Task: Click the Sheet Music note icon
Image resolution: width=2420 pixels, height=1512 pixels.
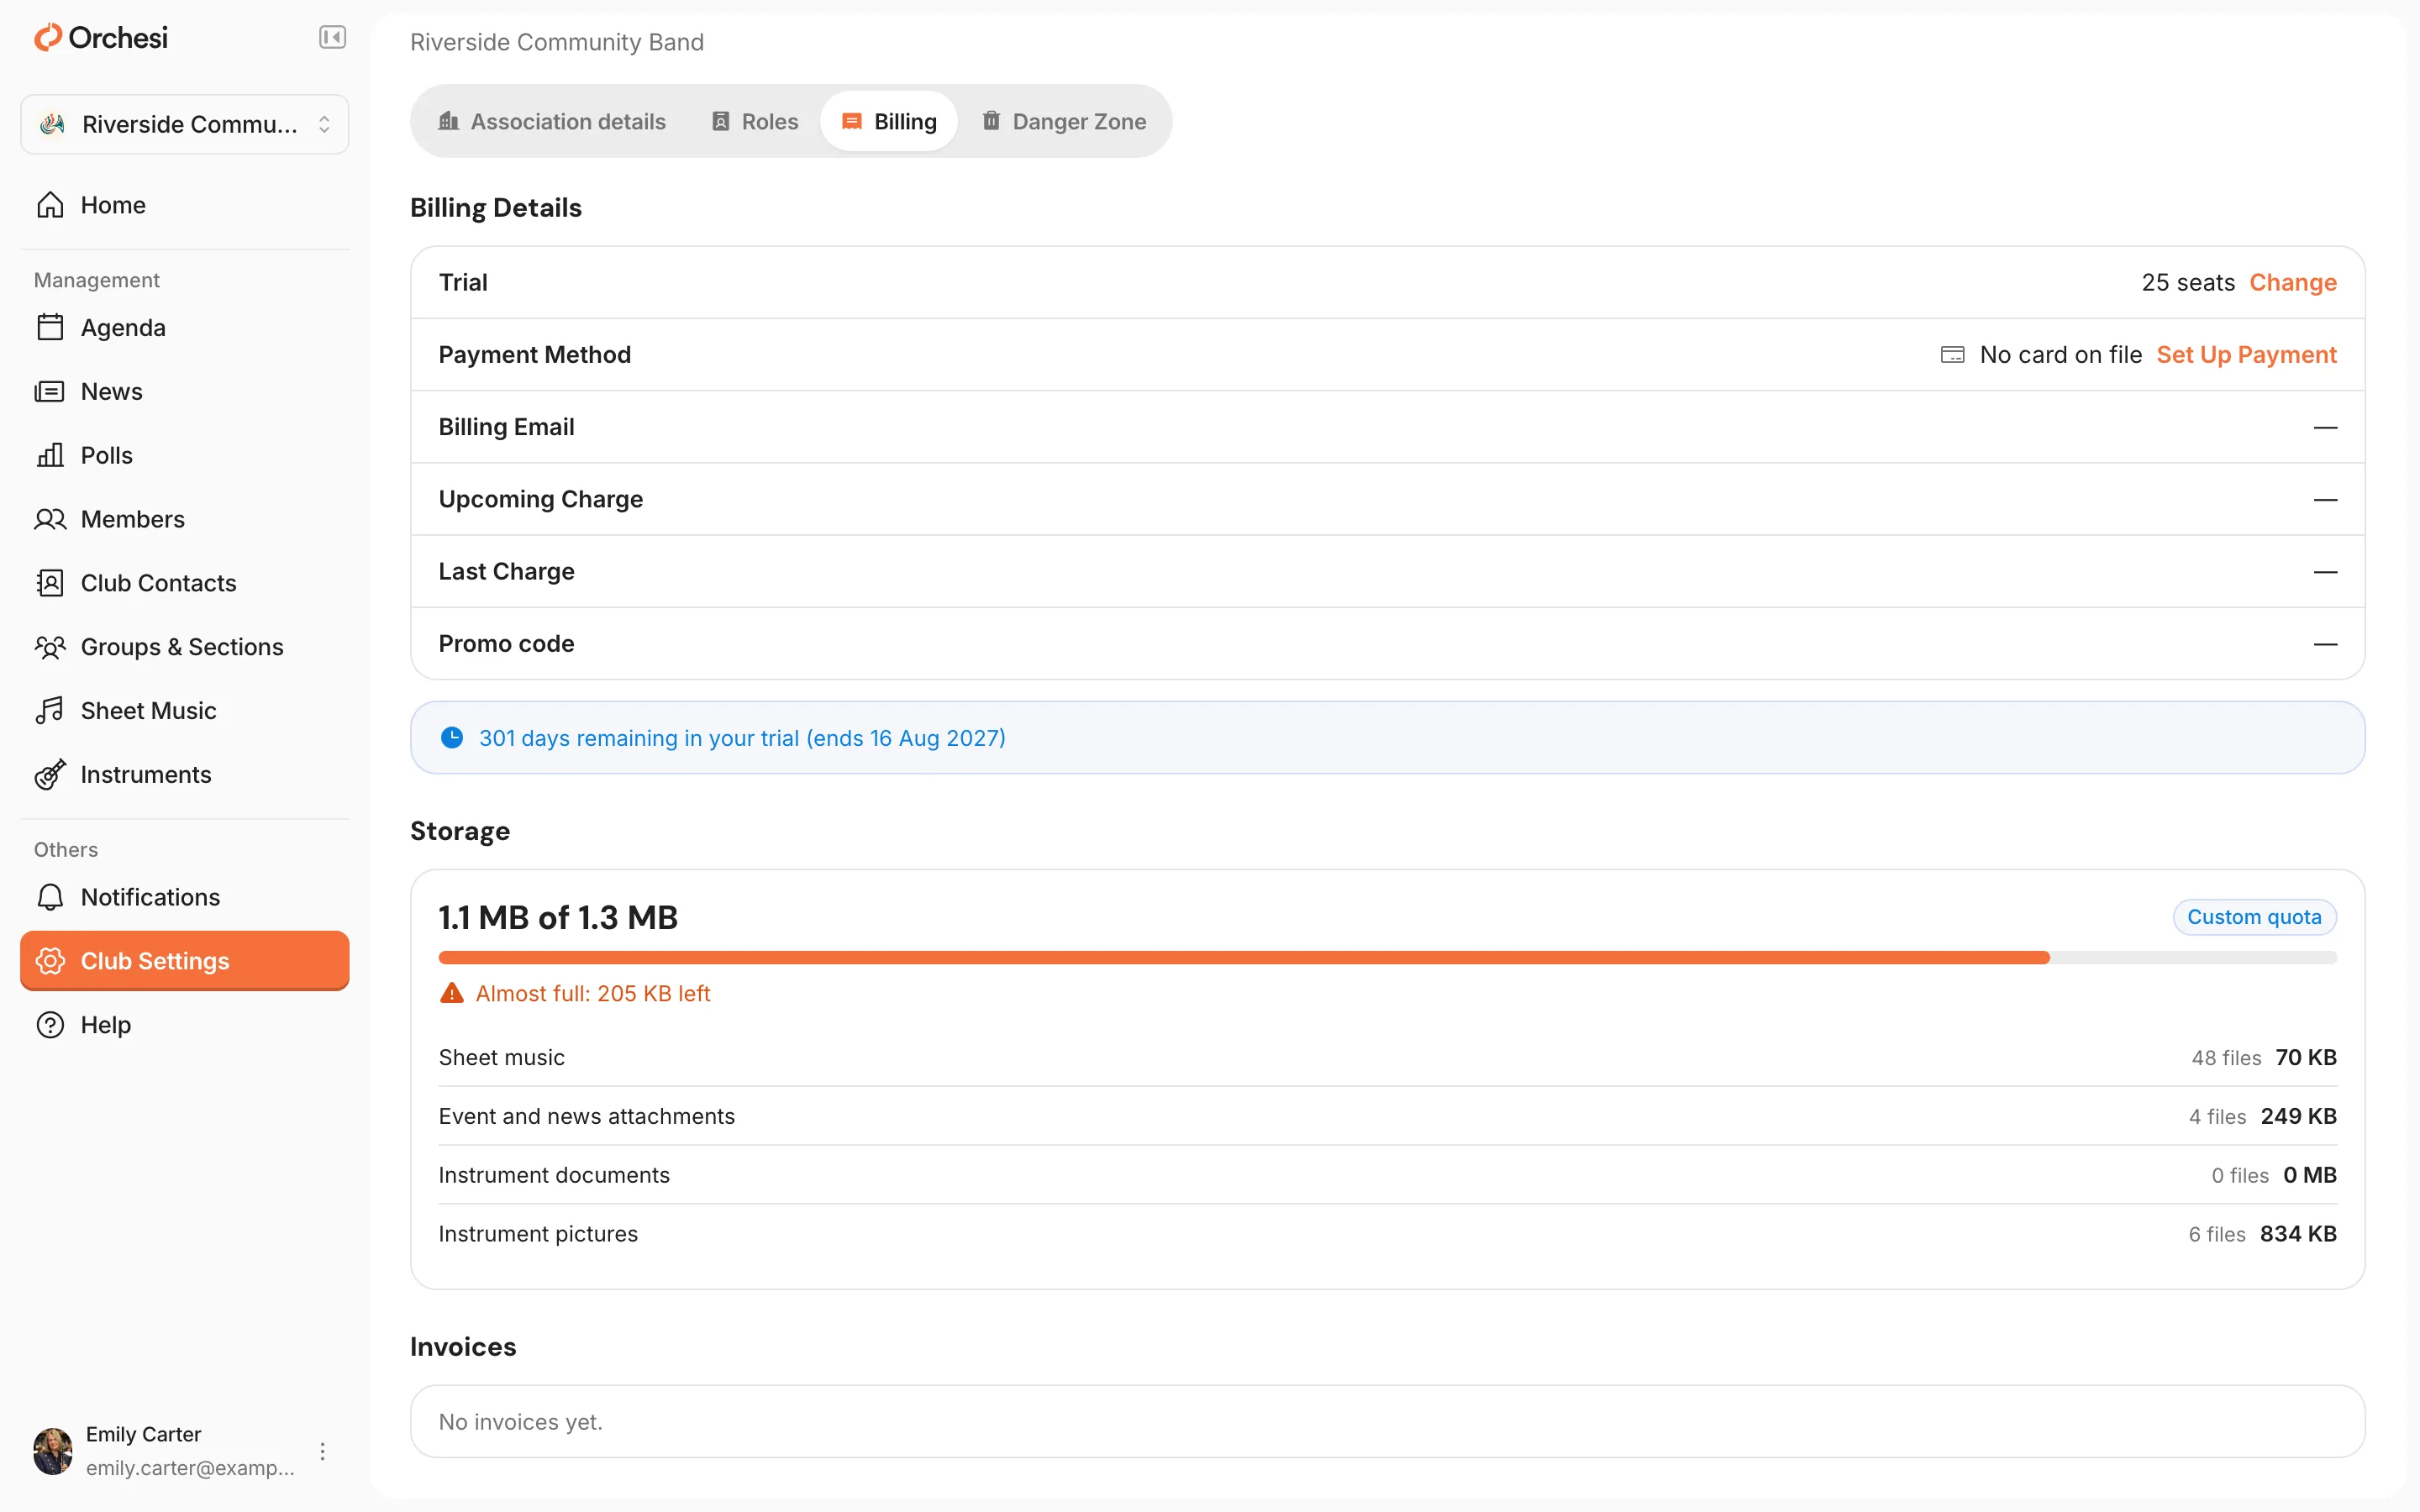Action: point(50,711)
